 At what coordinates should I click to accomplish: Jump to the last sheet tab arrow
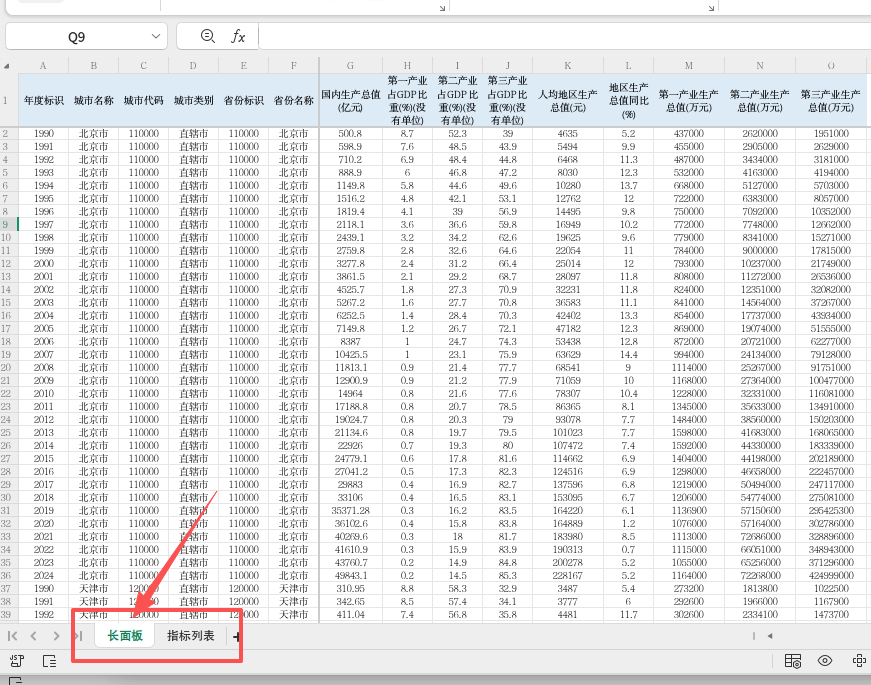tap(77, 636)
